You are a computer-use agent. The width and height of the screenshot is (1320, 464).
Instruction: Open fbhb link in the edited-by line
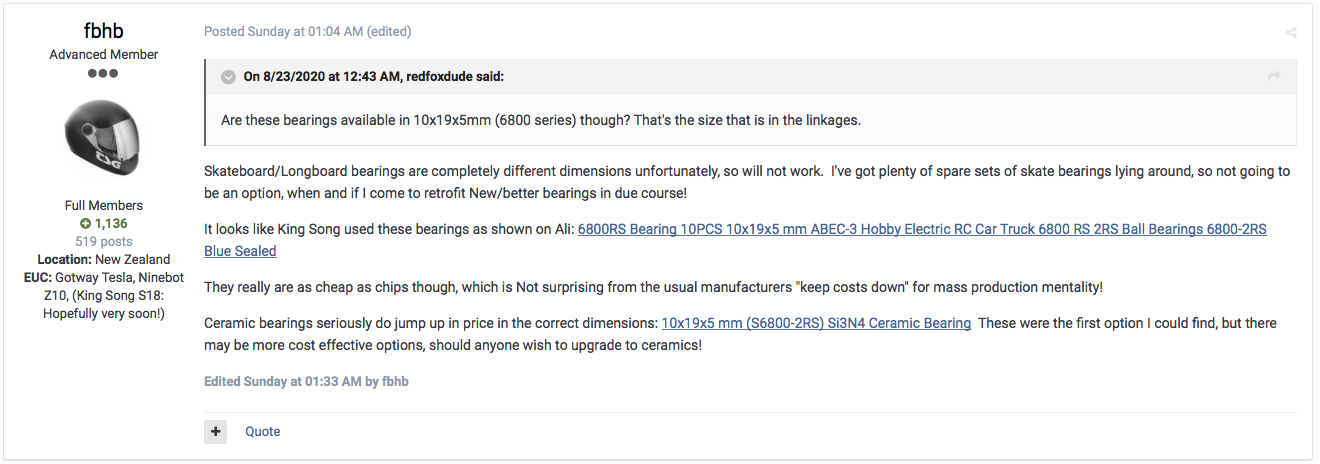394,381
